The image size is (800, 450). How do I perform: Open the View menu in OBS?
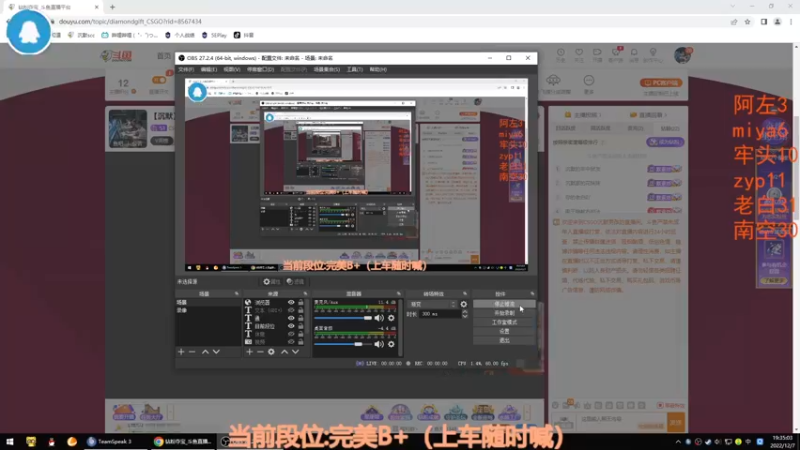click(231, 69)
